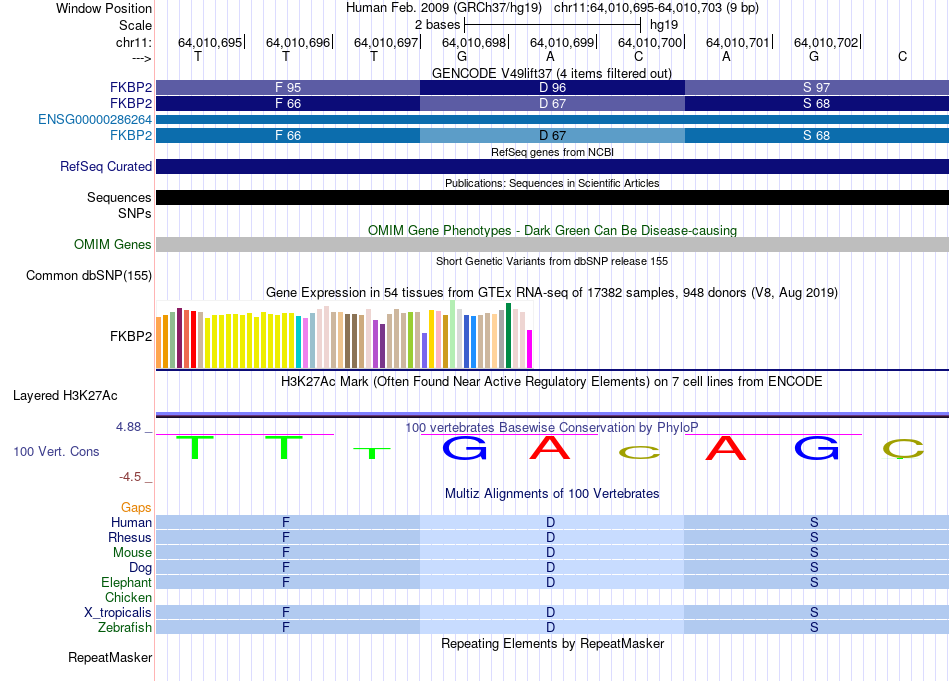Image resolution: width=950 pixels, height=681 pixels.
Task: Click the Layered H3K27Ac track label
Action: pos(65,396)
